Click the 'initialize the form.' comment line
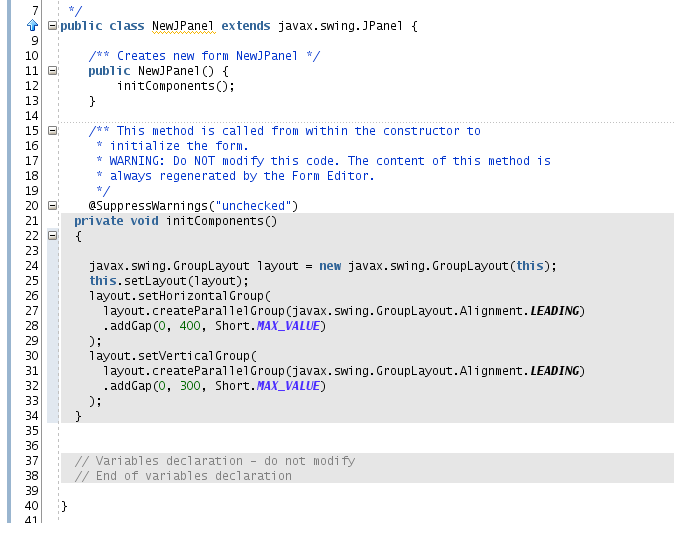This screenshot has height=538, width=688. pos(172,146)
